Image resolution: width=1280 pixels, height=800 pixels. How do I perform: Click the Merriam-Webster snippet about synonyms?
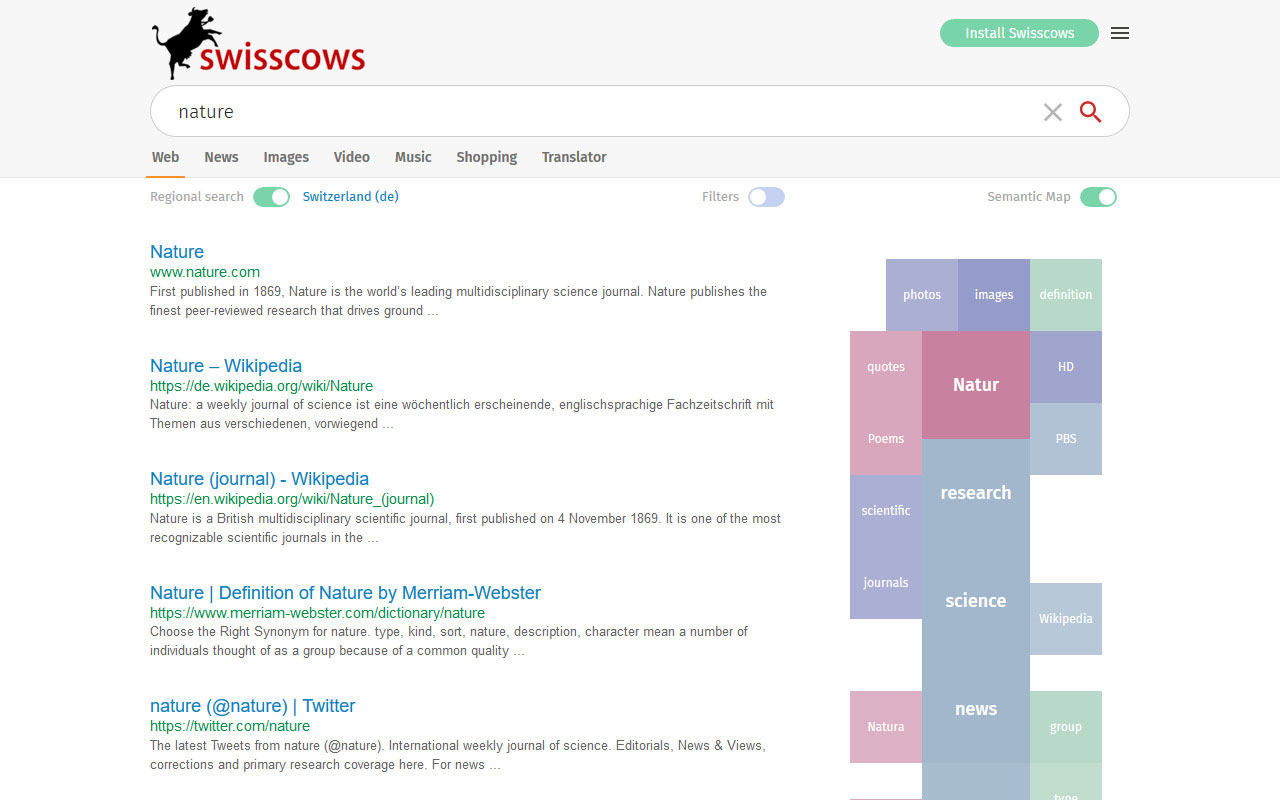449,642
